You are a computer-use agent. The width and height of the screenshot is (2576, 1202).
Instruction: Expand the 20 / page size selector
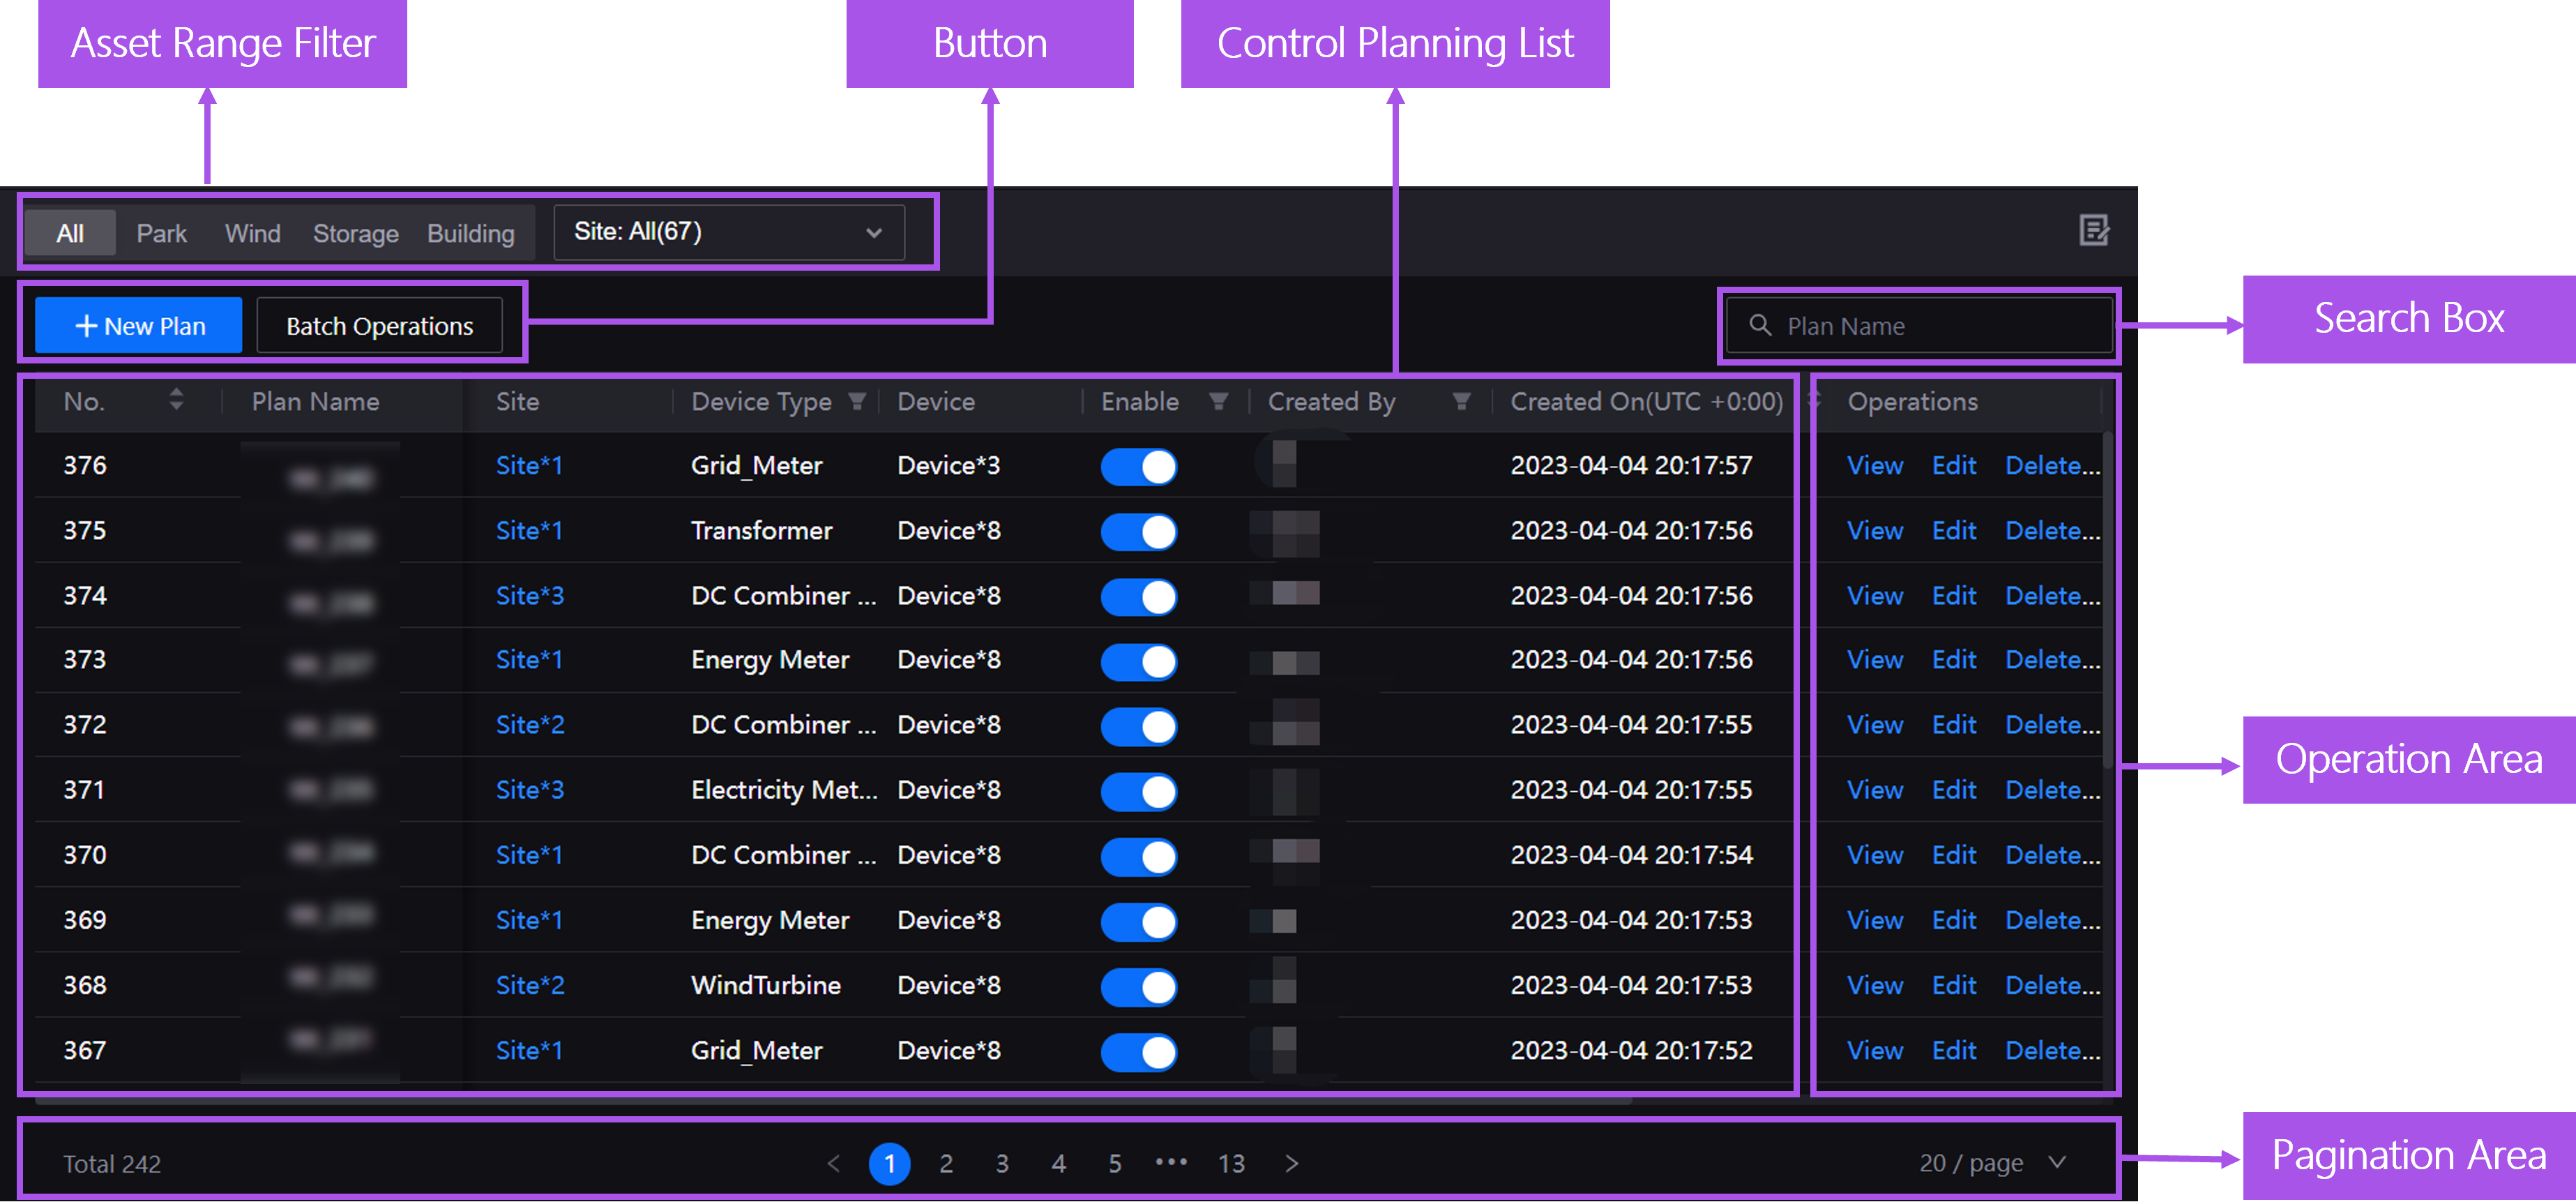coord(1991,1163)
